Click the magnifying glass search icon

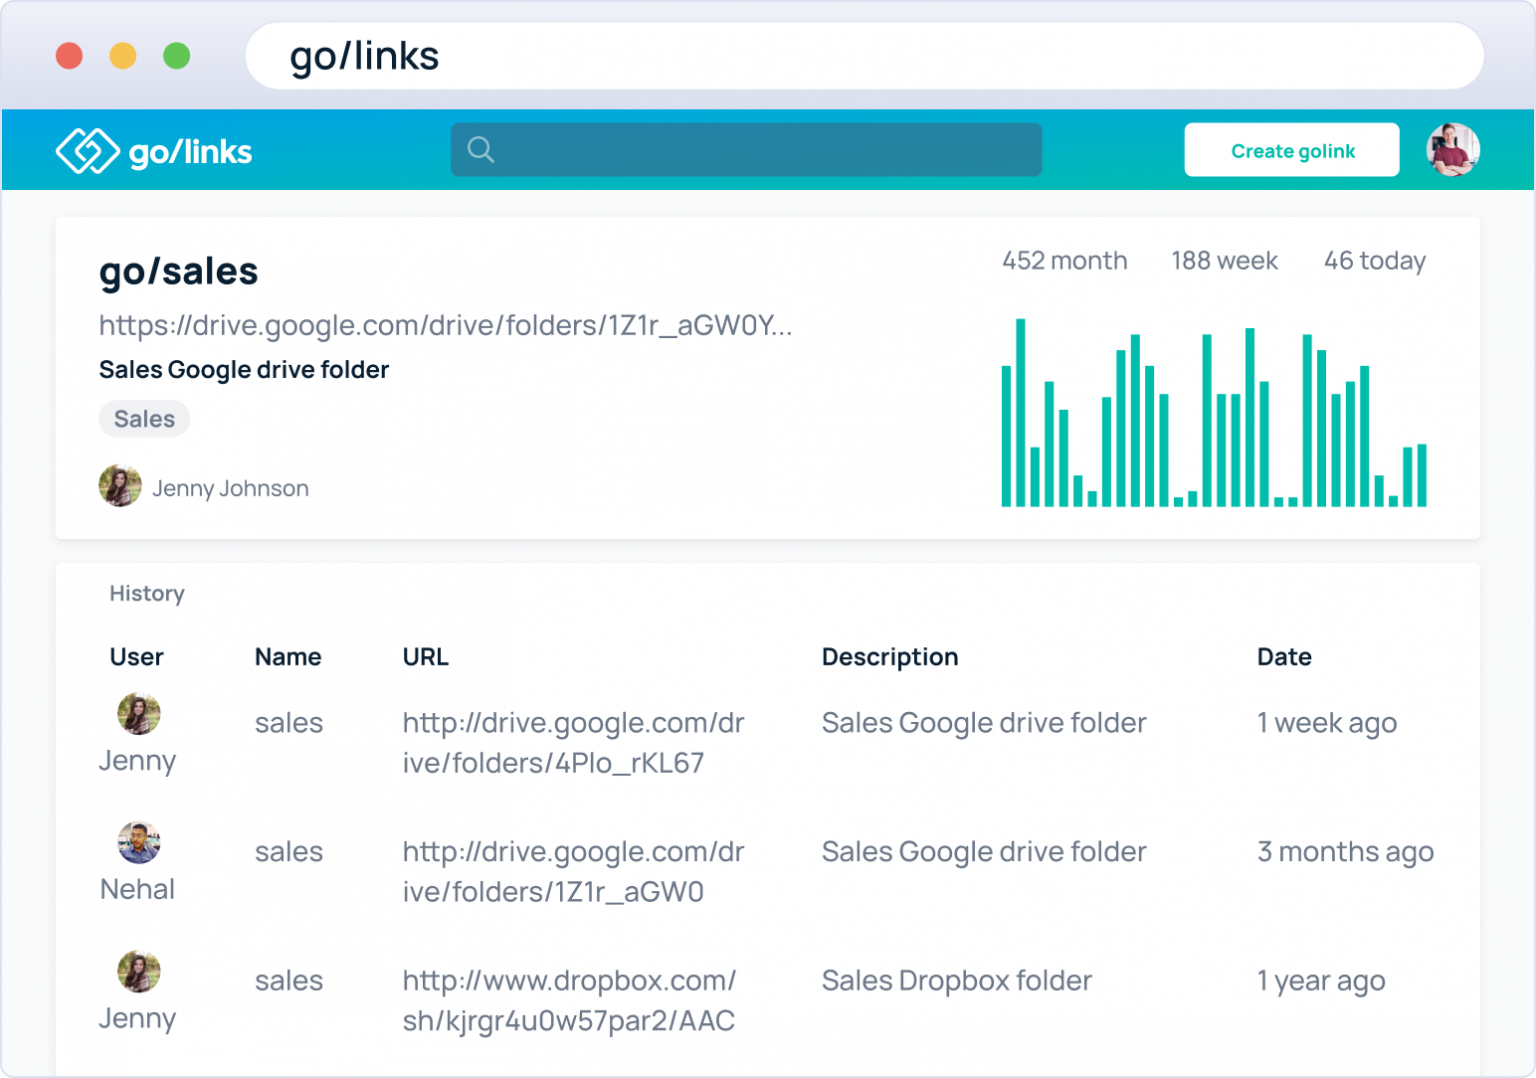point(481,150)
